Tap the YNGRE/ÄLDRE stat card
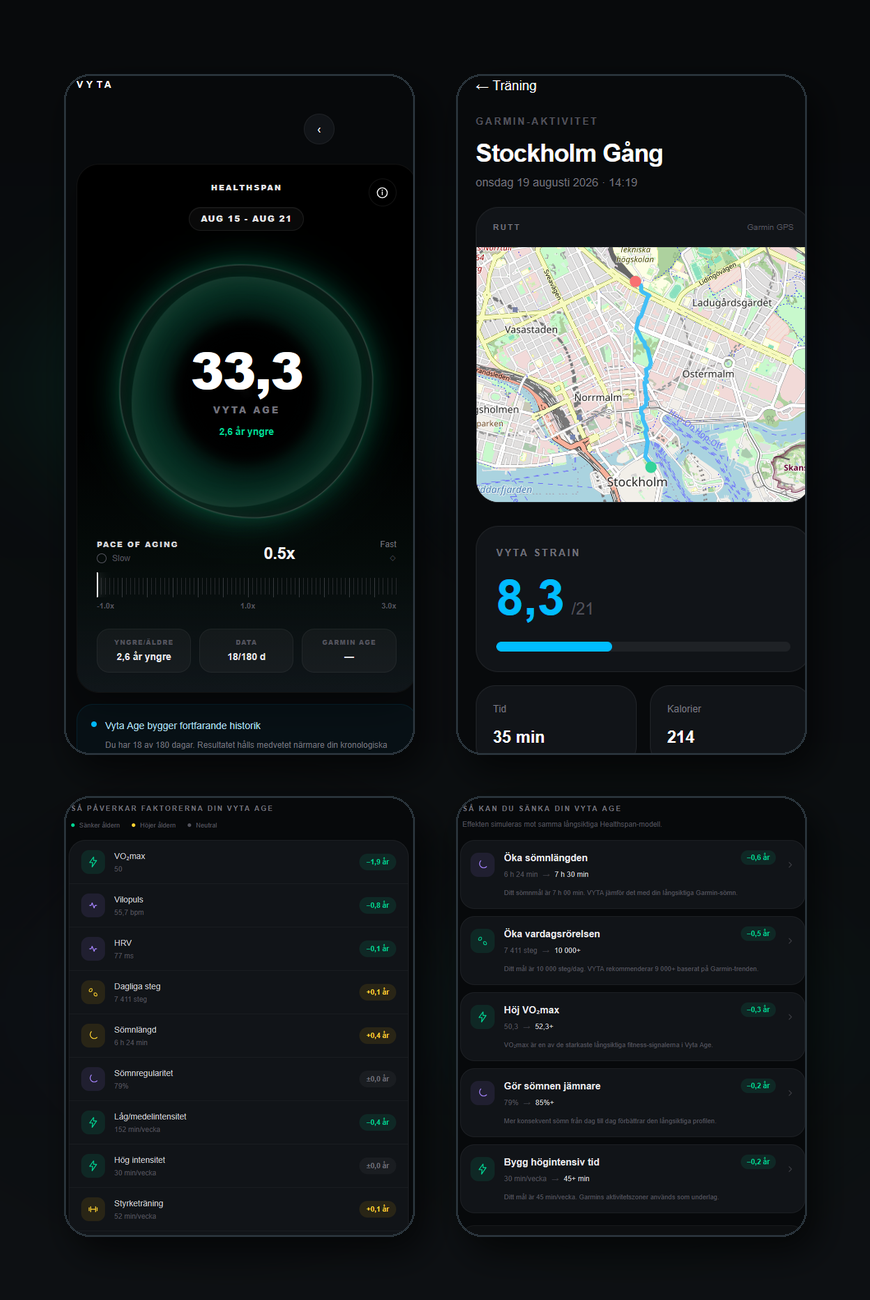The width and height of the screenshot is (870, 1300). [144, 650]
